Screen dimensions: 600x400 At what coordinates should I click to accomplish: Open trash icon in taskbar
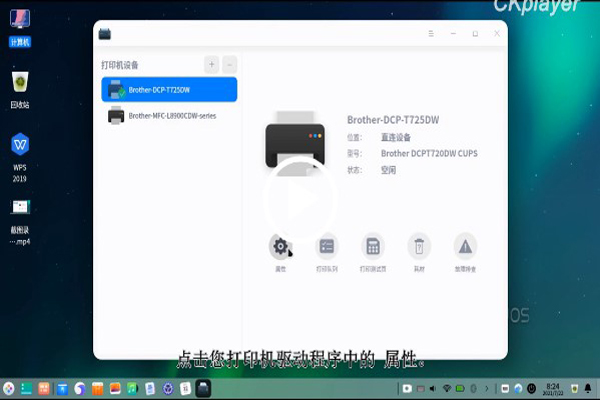pyautogui.click(x=574, y=389)
